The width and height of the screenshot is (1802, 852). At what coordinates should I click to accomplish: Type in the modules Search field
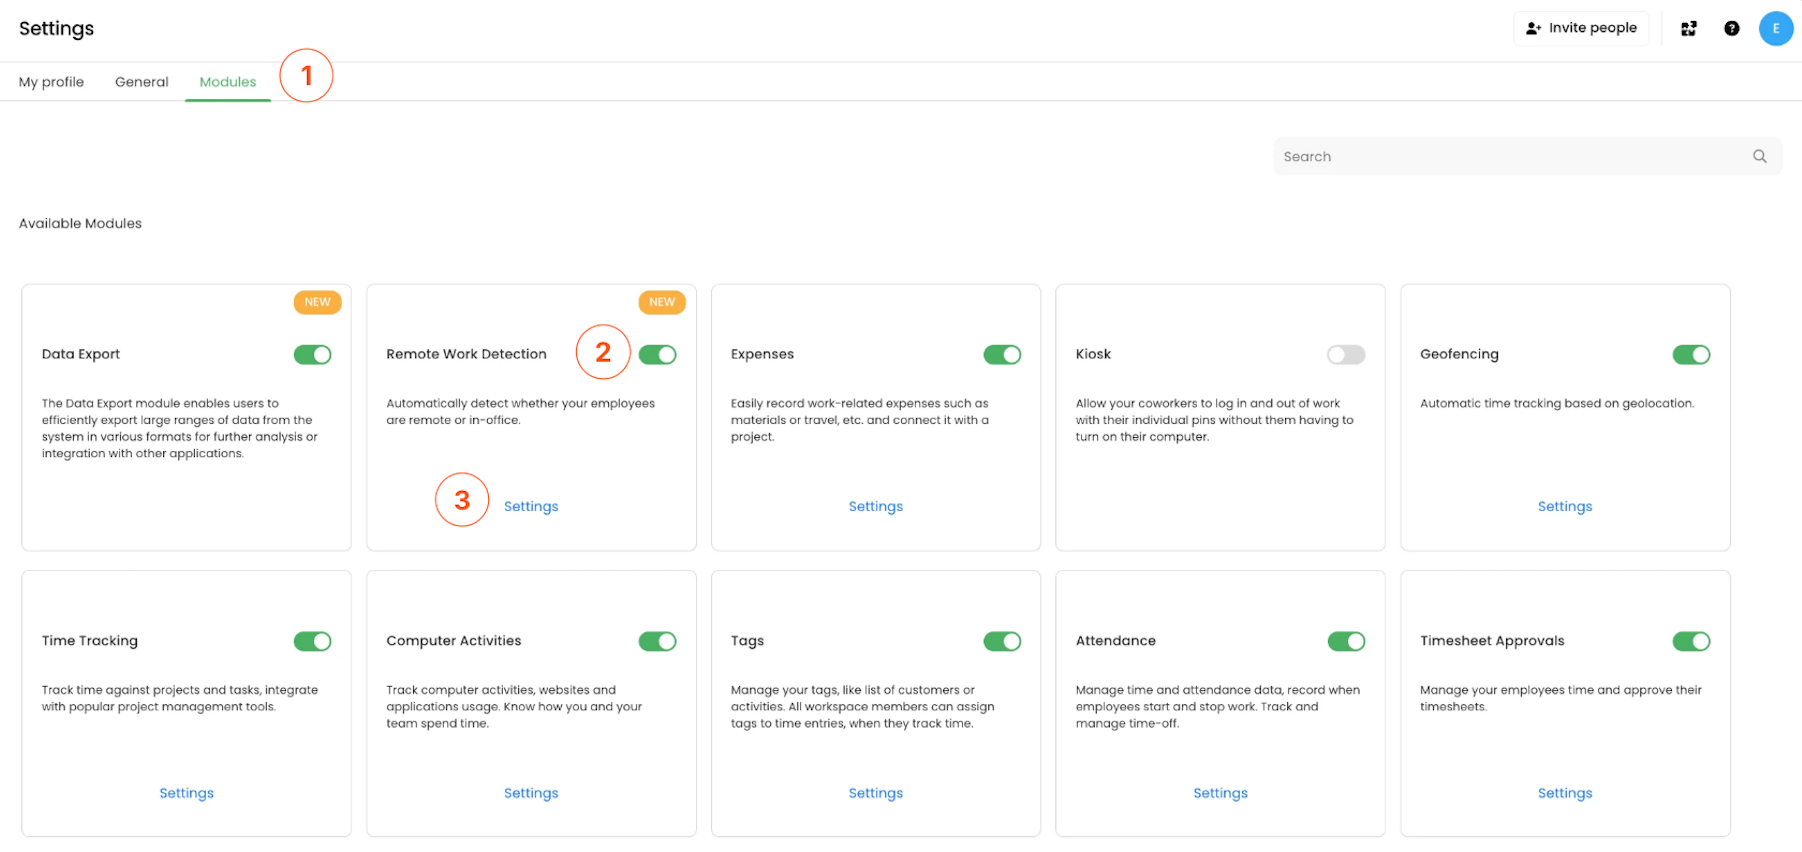tap(1510, 156)
